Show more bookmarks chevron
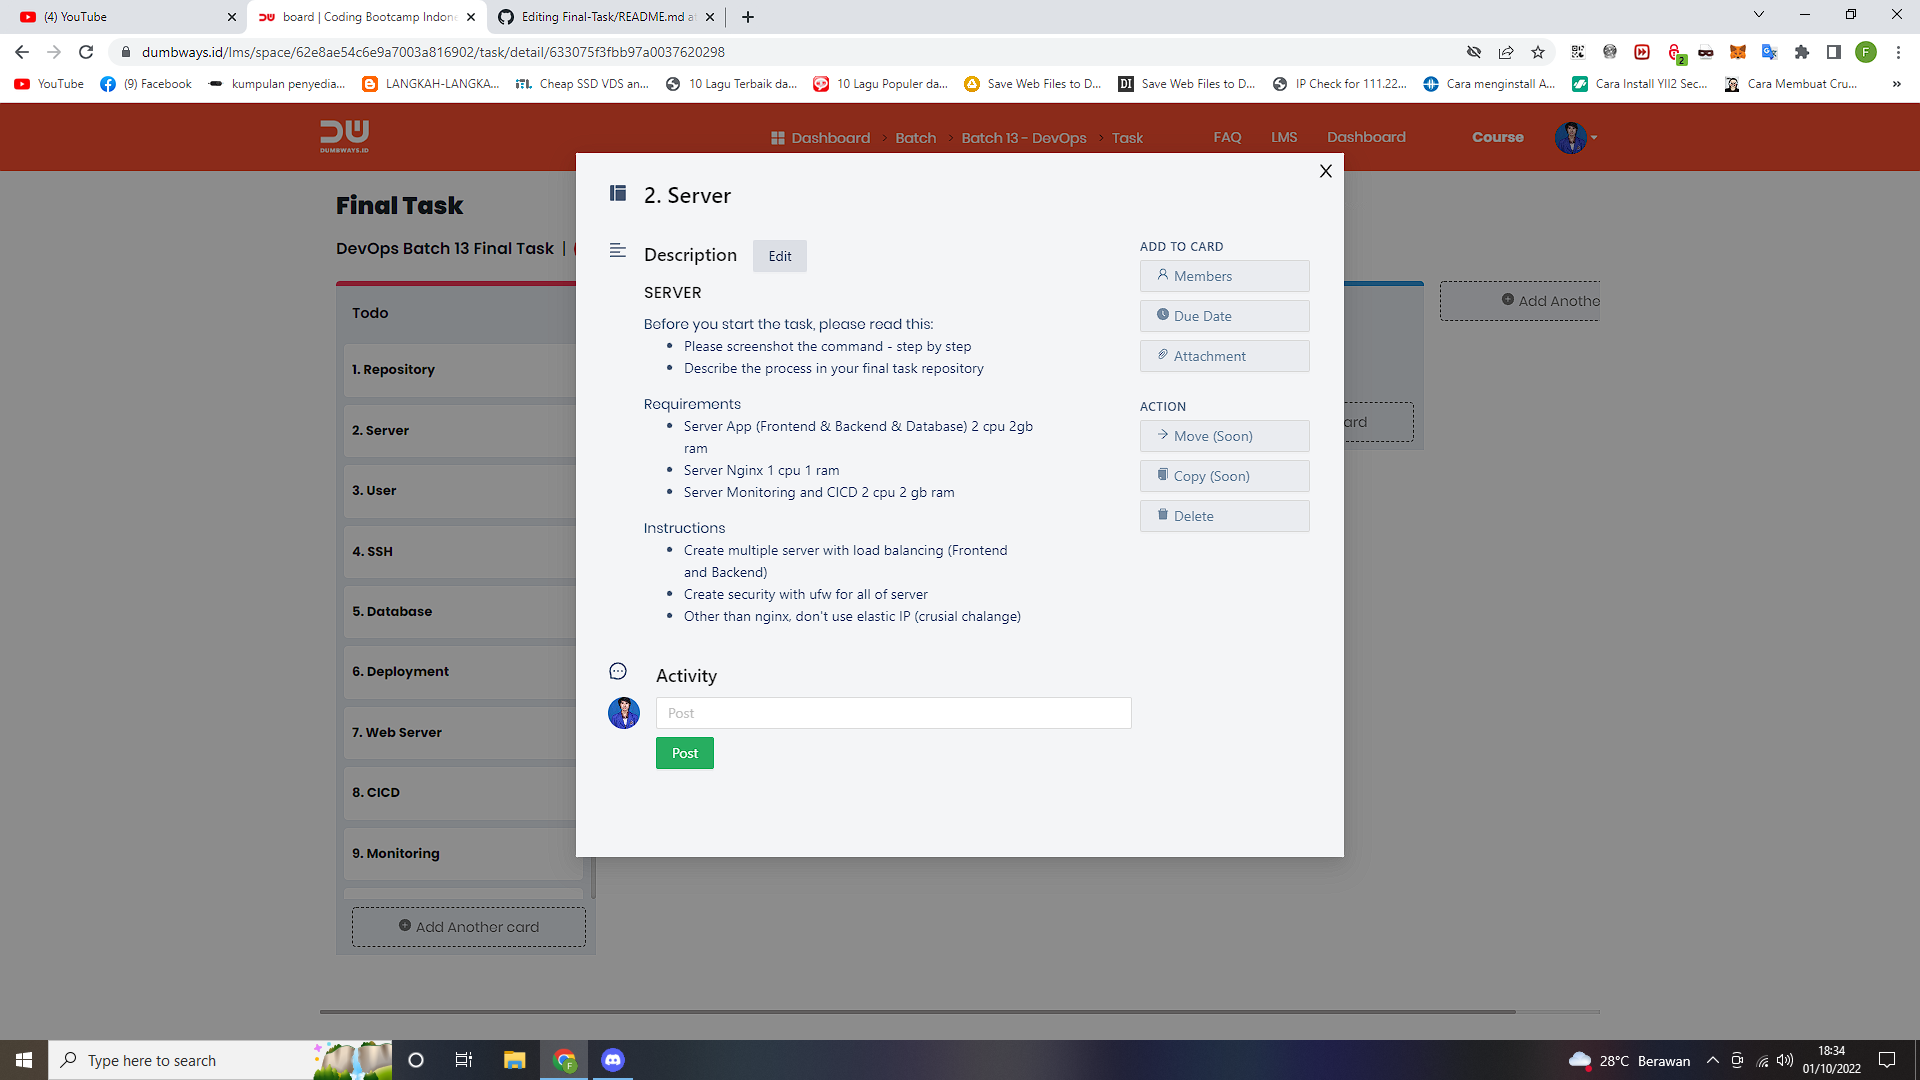Screen dimensions: 1920x1080 click(x=1896, y=84)
